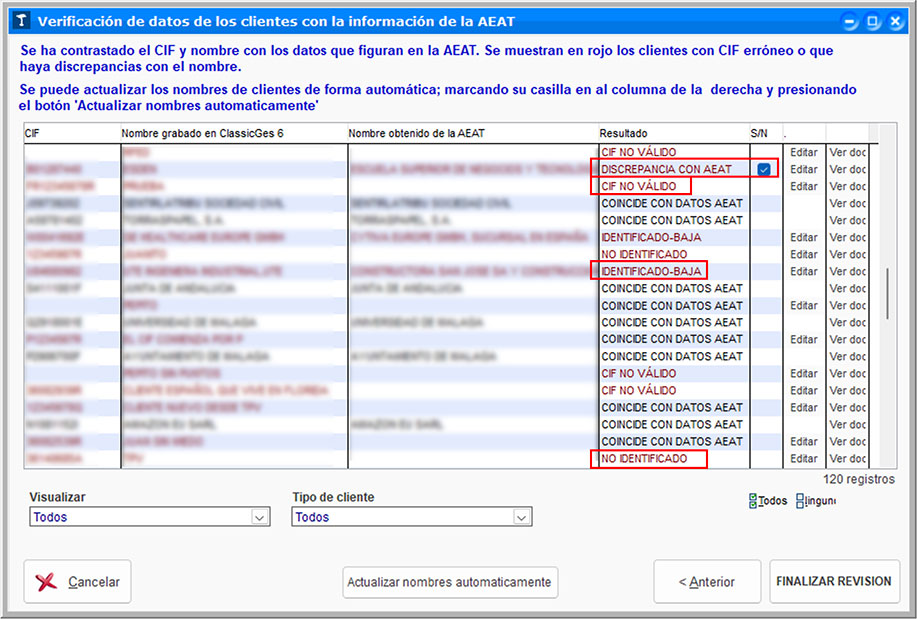
Task: Expand the Tipo de cliente combo box
Action: pyautogui.click(x=521, y=517)
